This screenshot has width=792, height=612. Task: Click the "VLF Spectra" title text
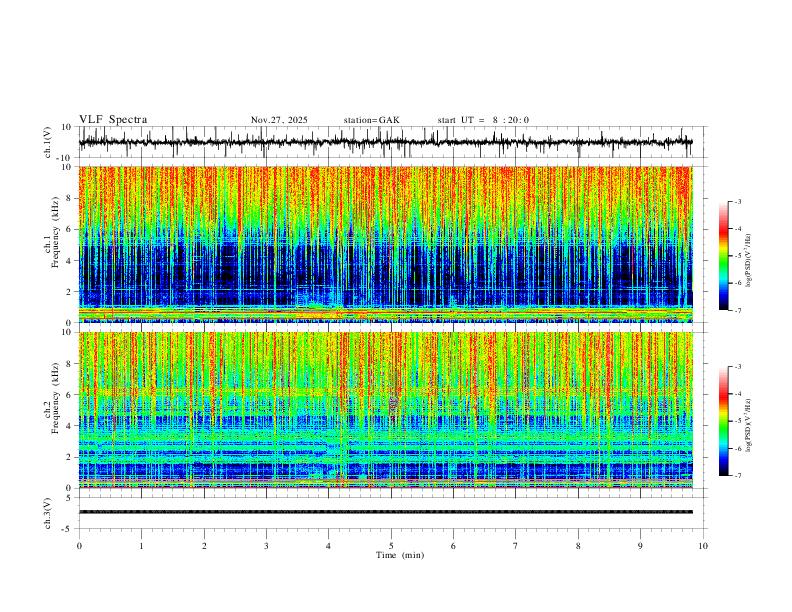pyautogui.click(x=113, y=120)
